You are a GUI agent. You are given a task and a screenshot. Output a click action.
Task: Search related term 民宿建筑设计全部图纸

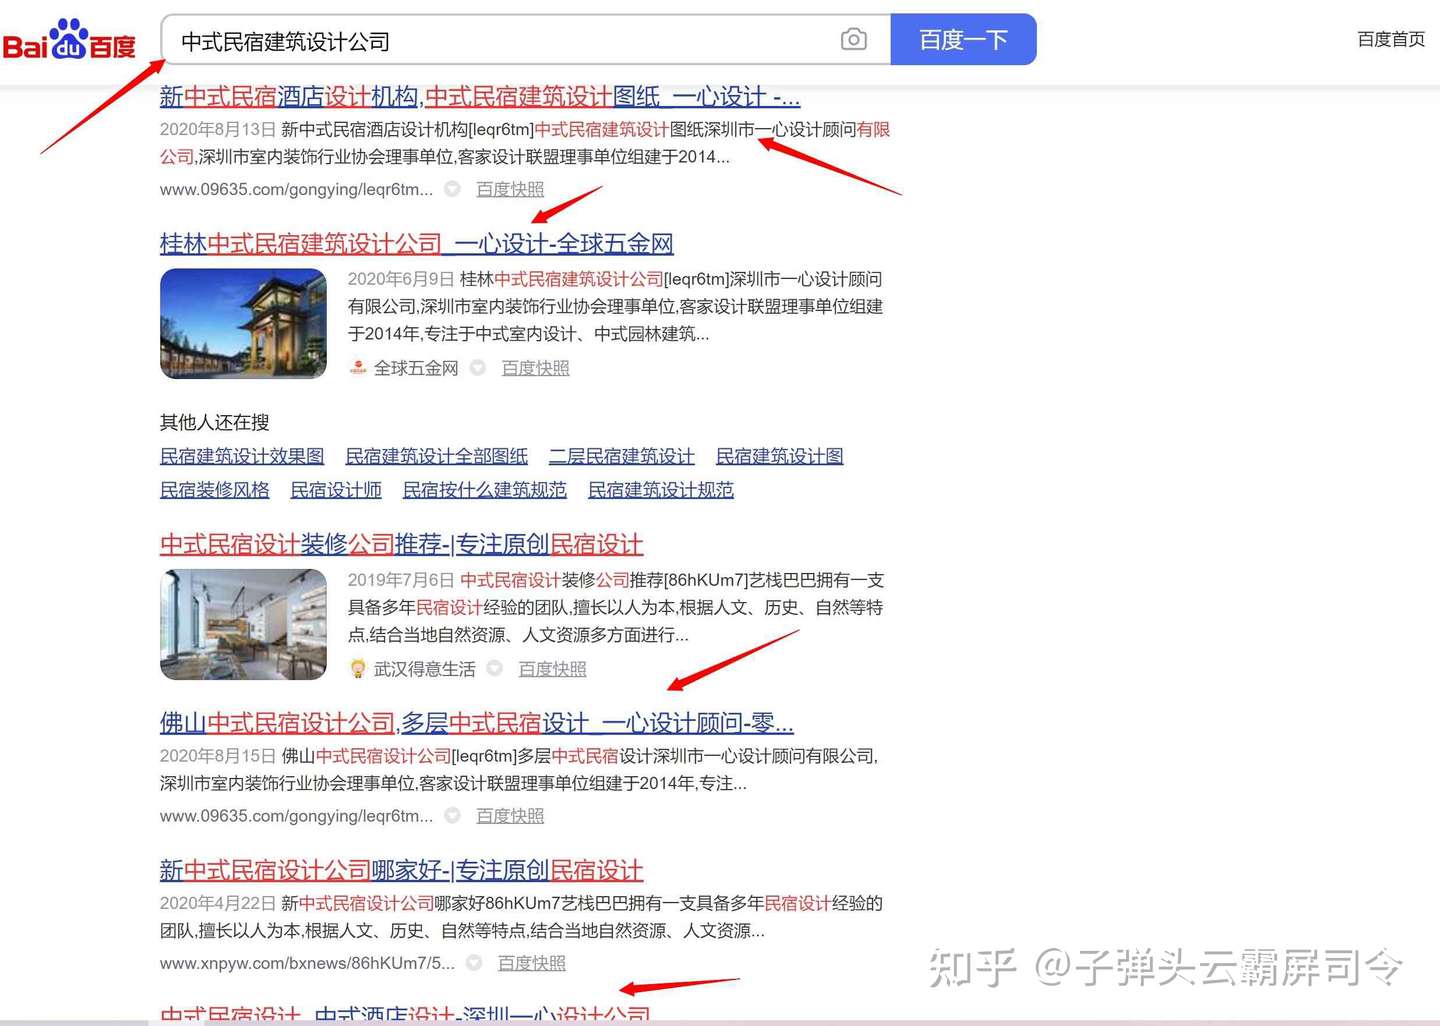(436, 456)
